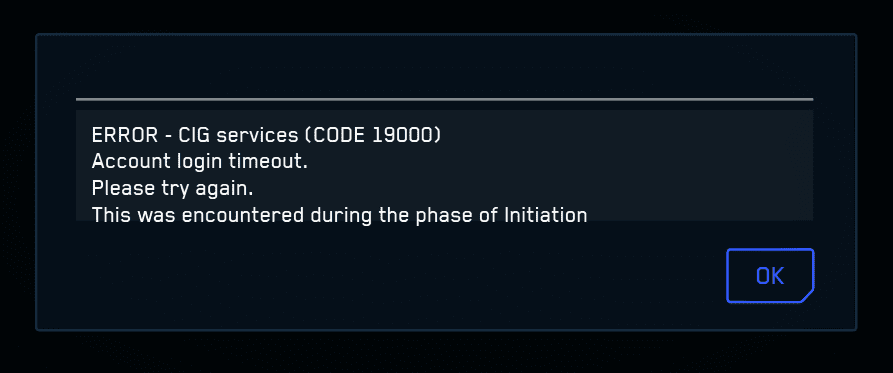
Task: Click the 'ERROR - CIG services' heading text
Action: point(194,136)
